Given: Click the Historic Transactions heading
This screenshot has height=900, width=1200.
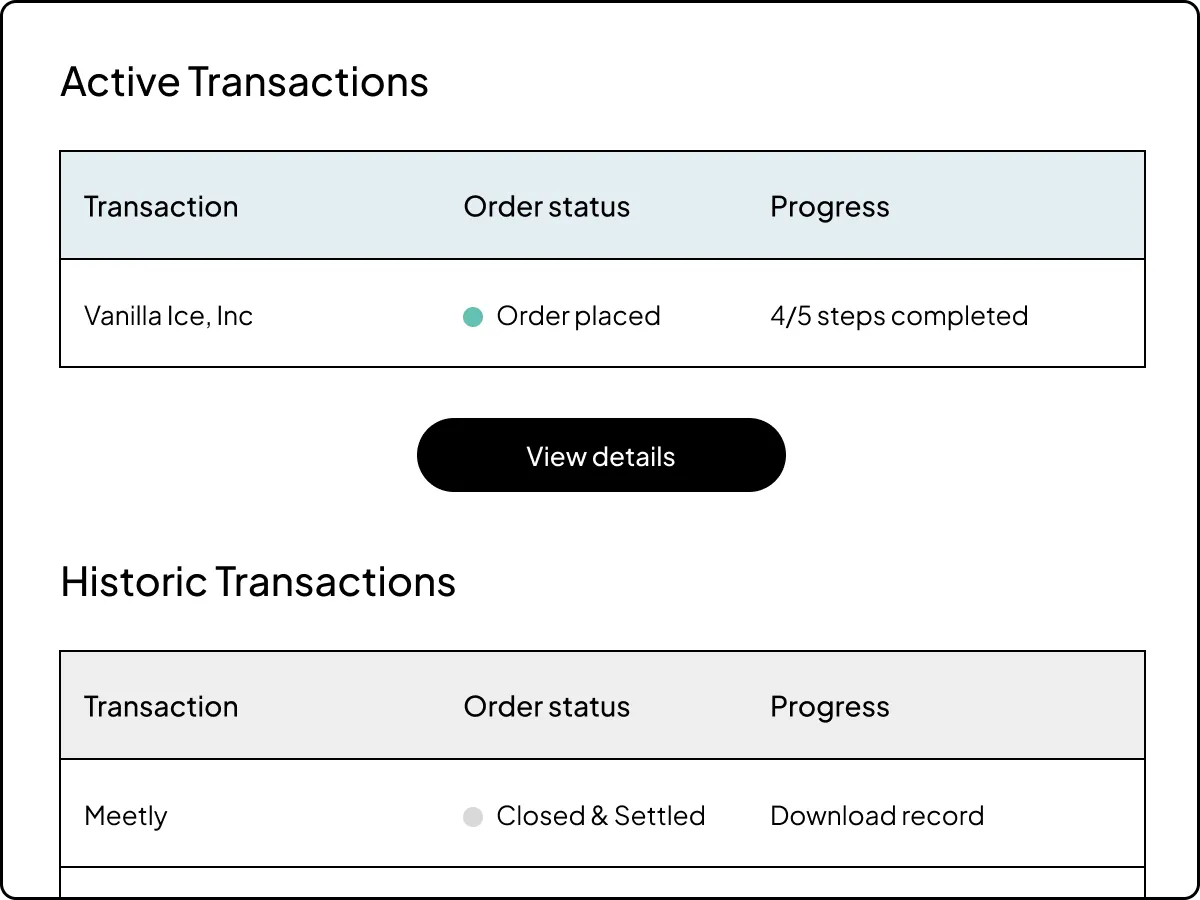Looking at the screenshot, I should click(x=258, y=581).
